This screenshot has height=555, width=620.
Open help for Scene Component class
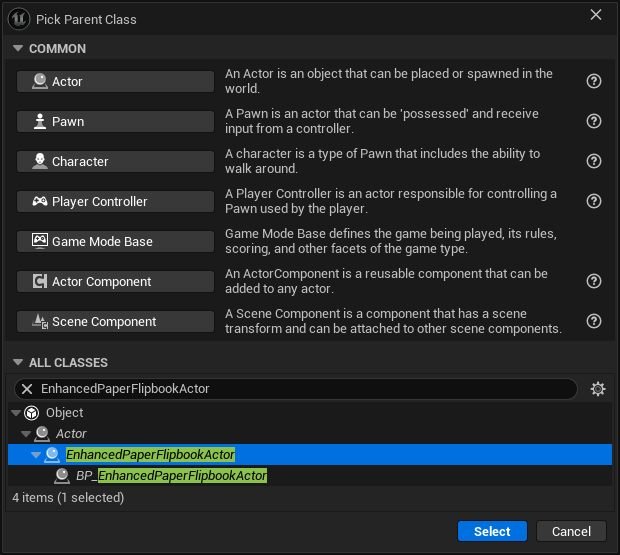tap(594, 321)
